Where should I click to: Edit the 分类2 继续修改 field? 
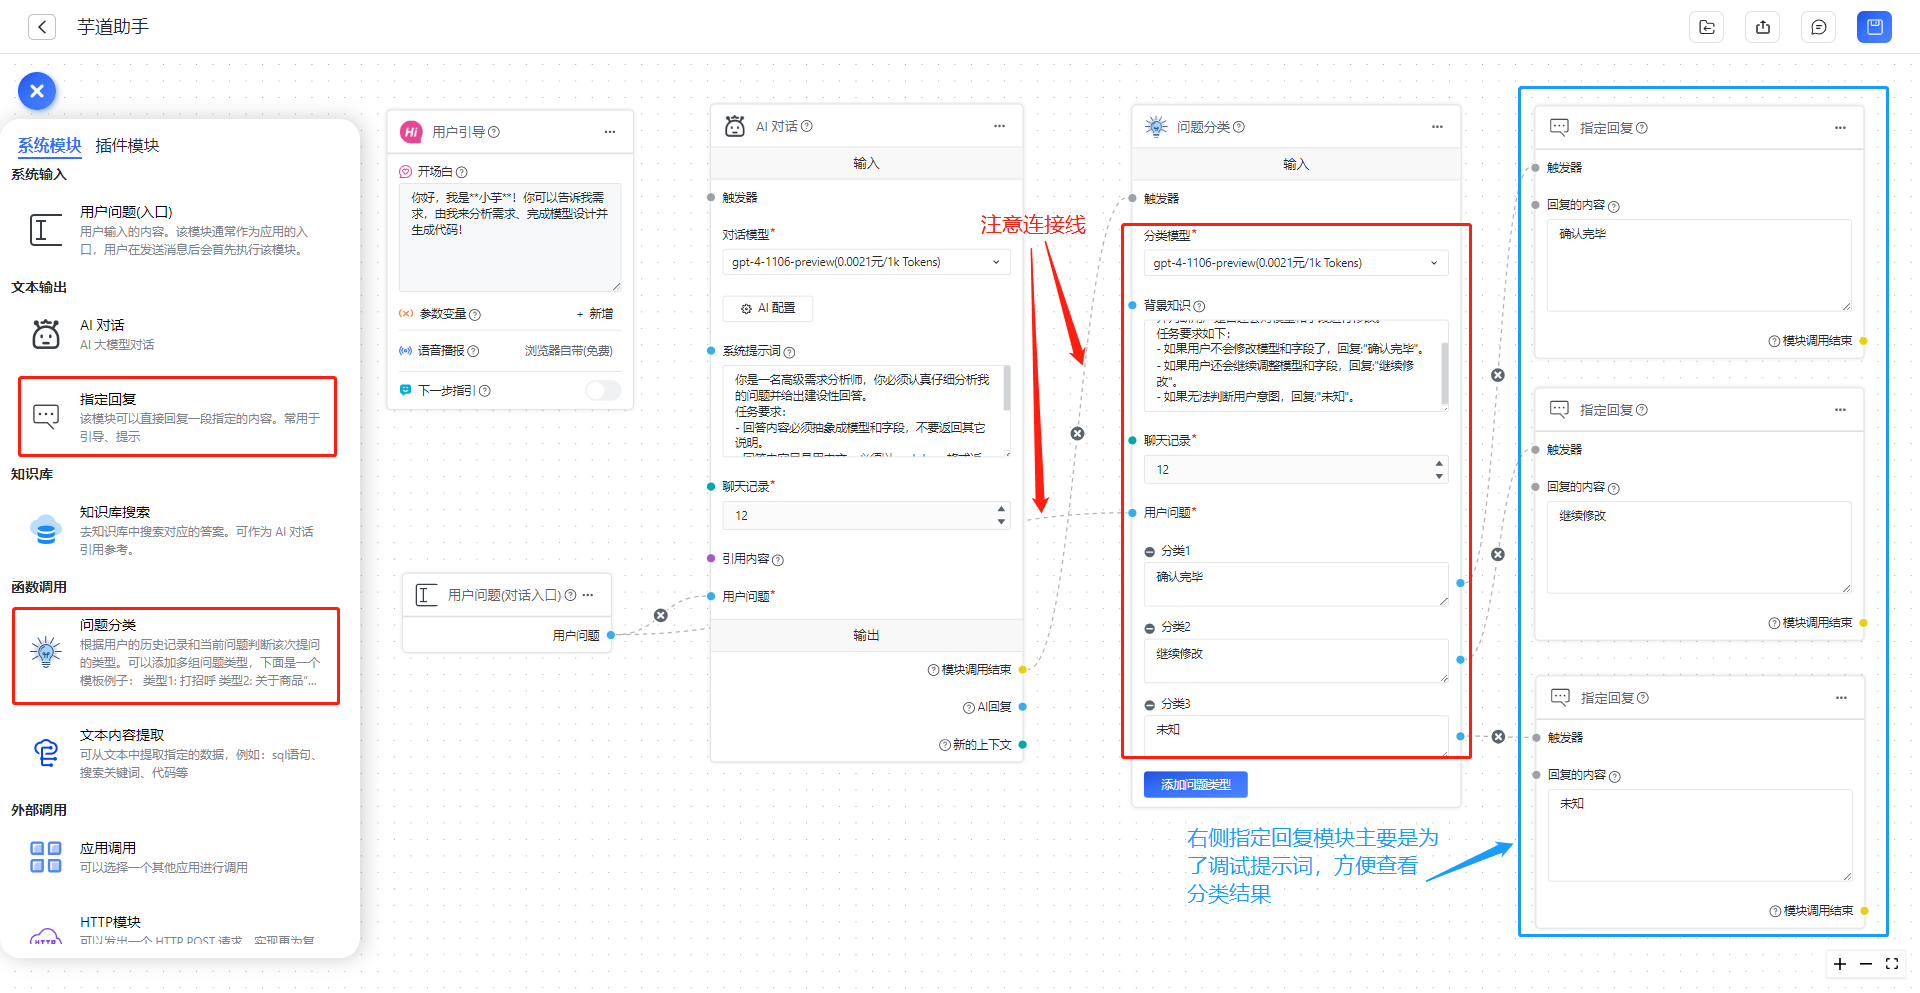pos(1295,661)
